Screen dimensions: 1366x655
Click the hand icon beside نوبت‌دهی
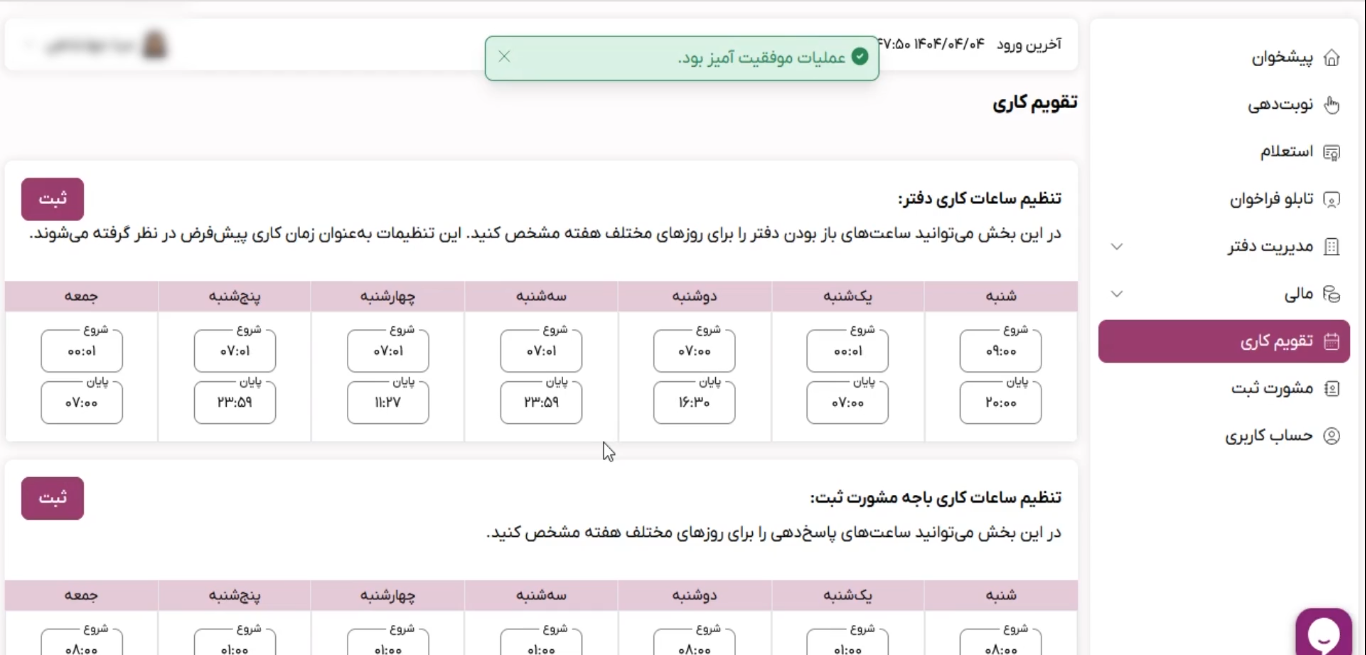(x=1331, y=105)
